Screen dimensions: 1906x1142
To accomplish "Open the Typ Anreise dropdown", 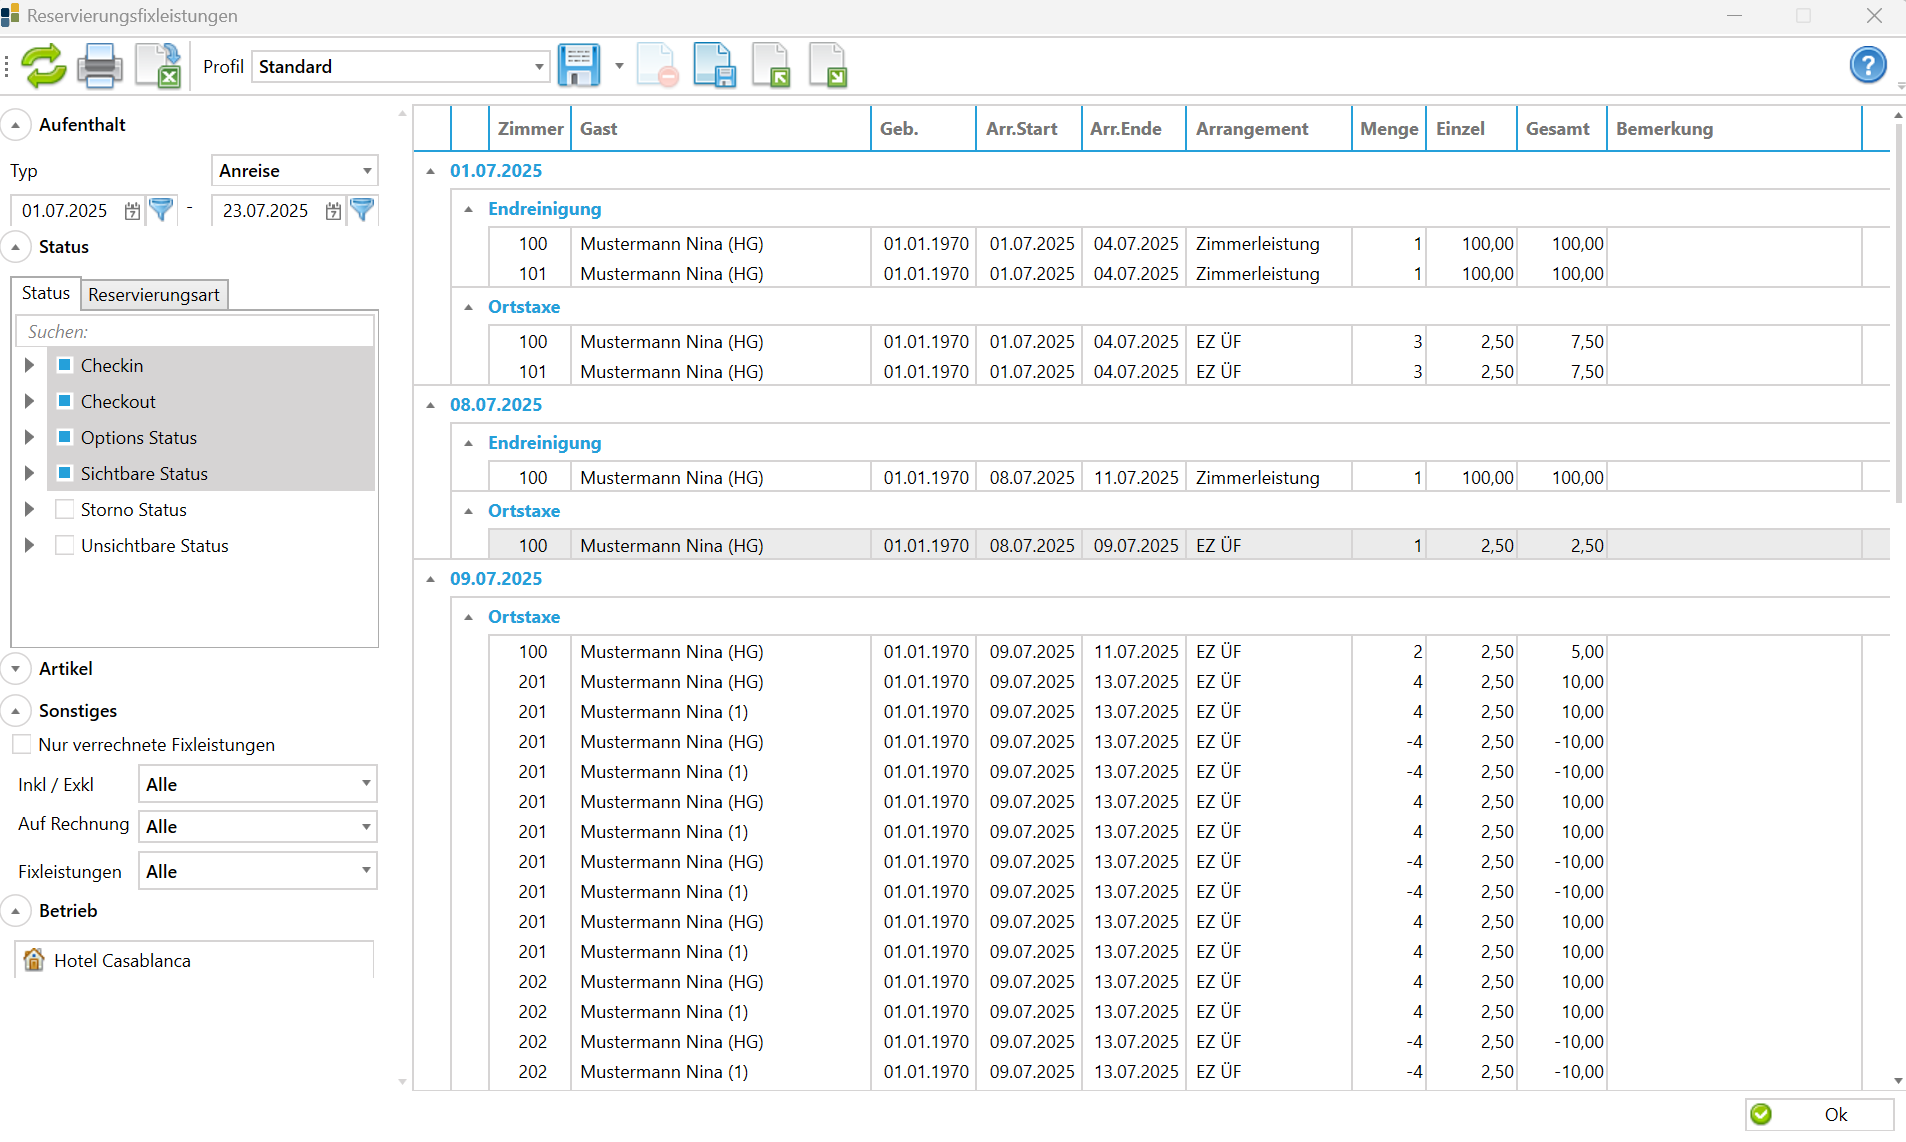I will [367, 171].
